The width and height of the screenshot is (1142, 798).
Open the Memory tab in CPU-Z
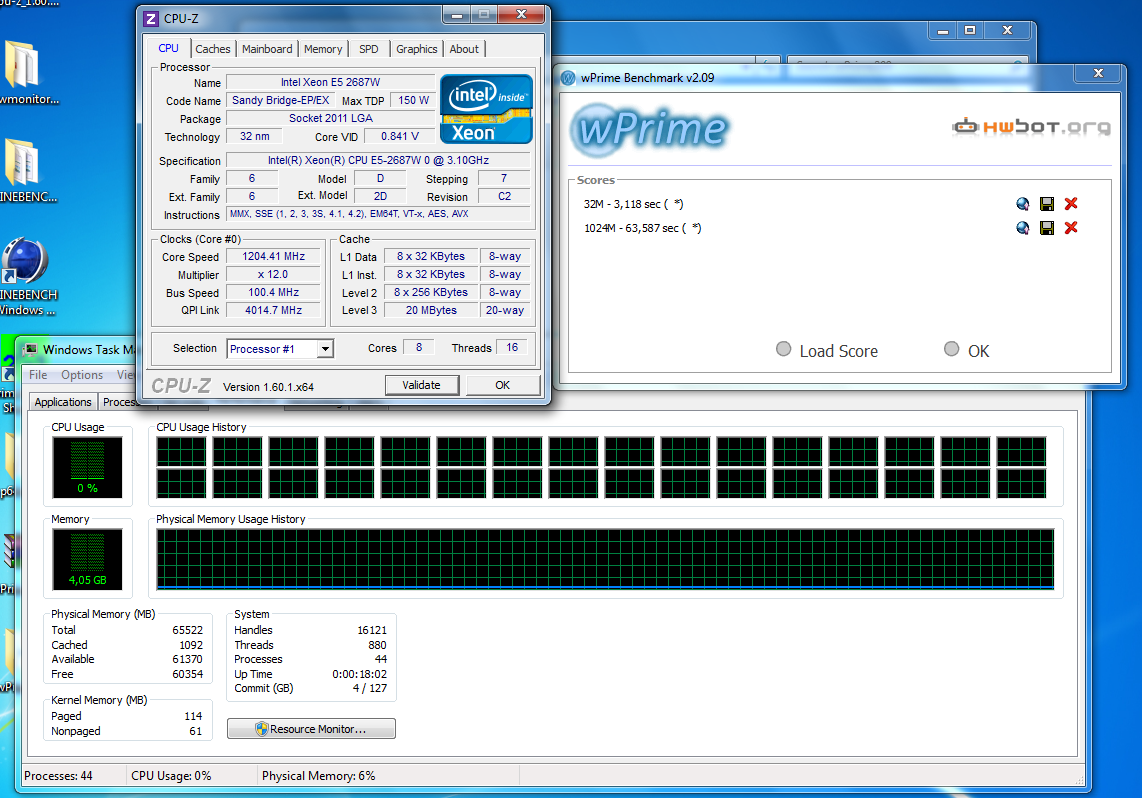[x=323, y=49]
